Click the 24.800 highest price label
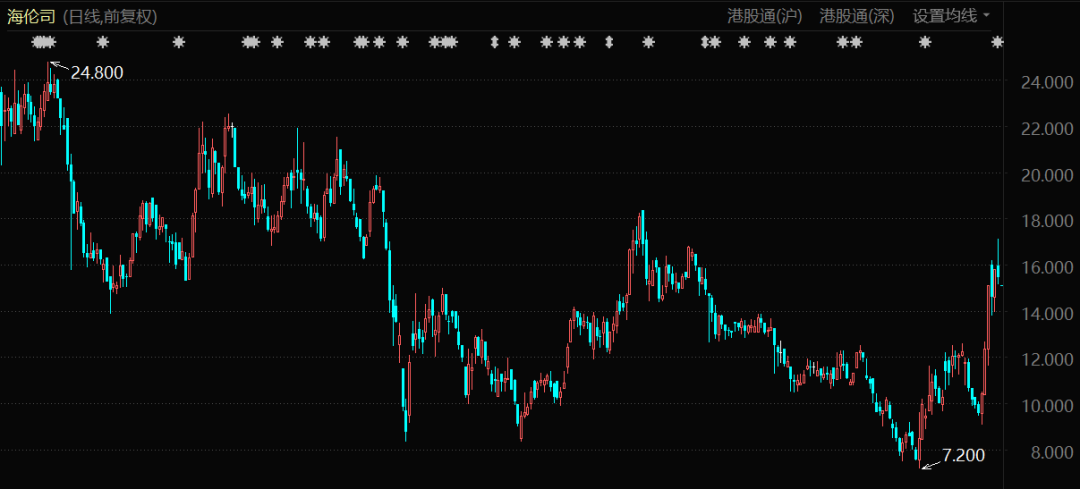 pyautogui.click(x=97, y=72)
